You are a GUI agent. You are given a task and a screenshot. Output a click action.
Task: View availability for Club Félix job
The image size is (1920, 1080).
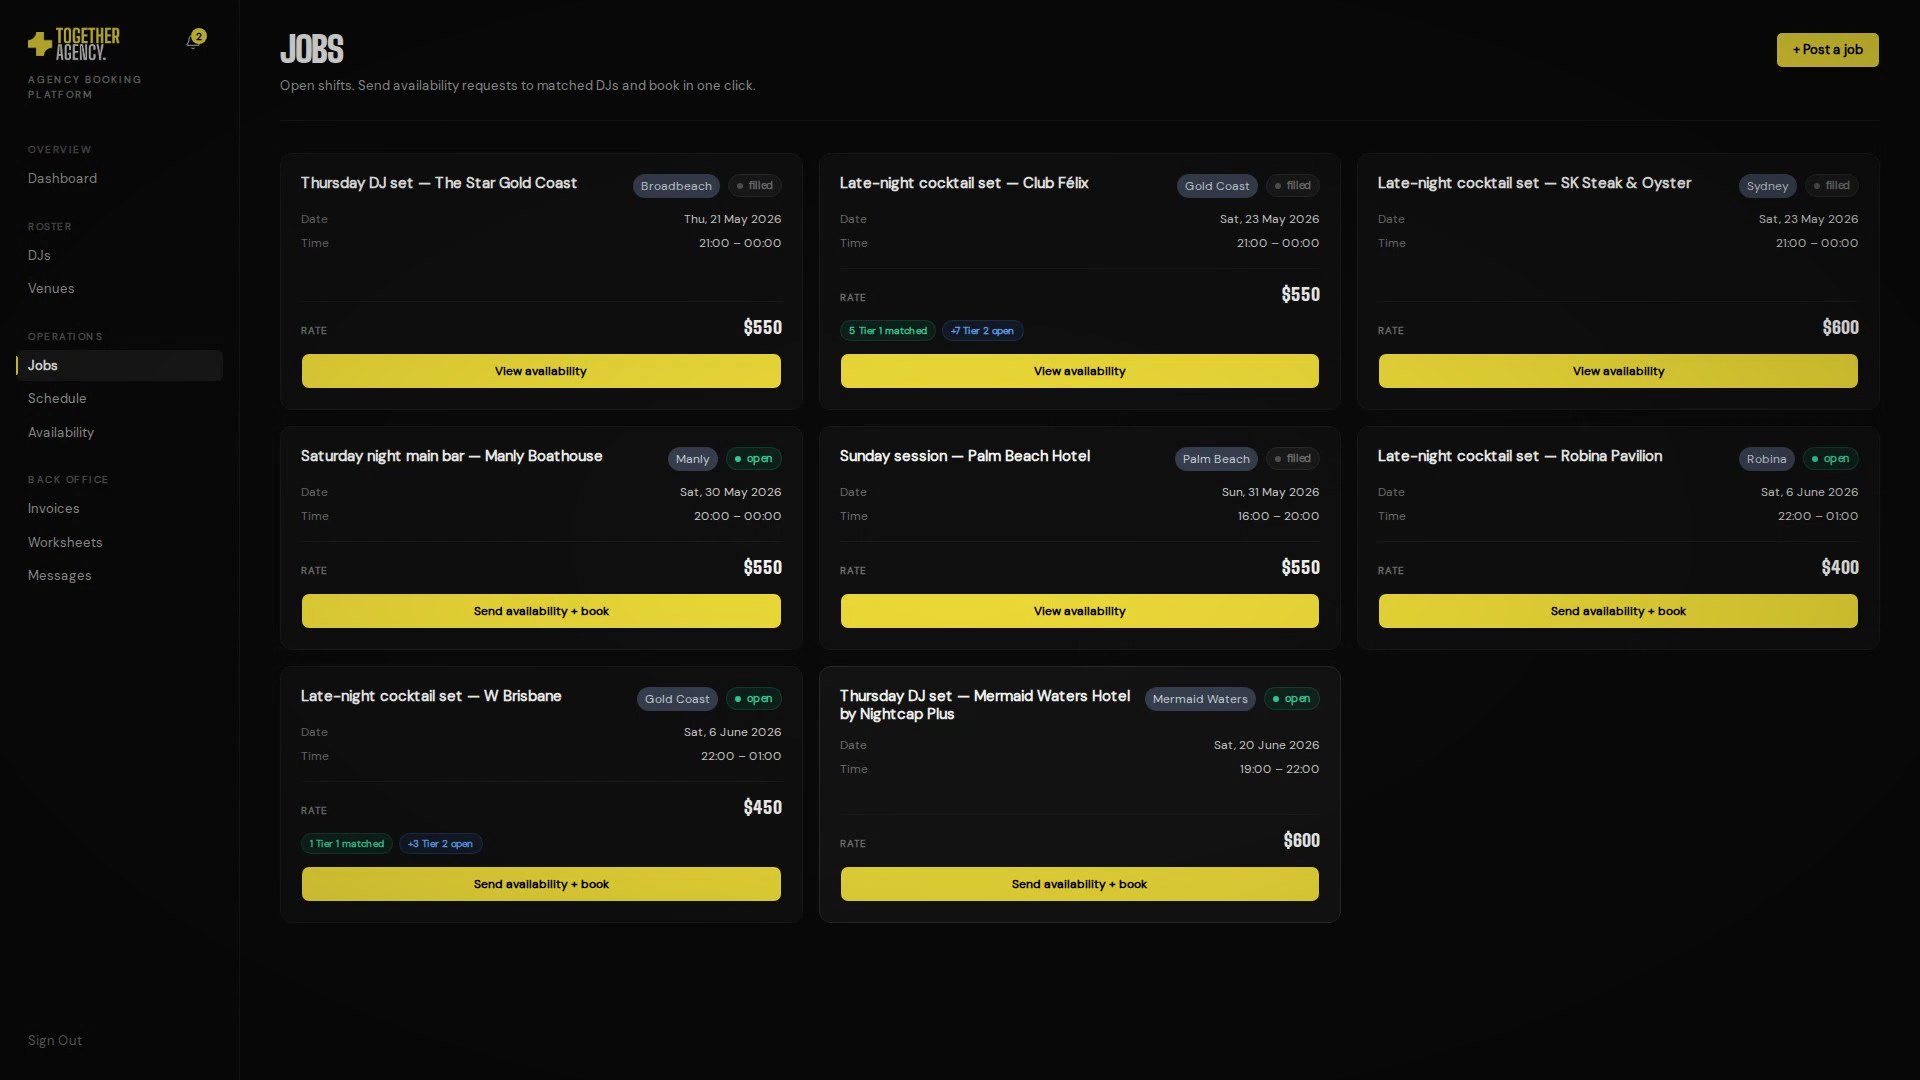[x=1079, y=371]
